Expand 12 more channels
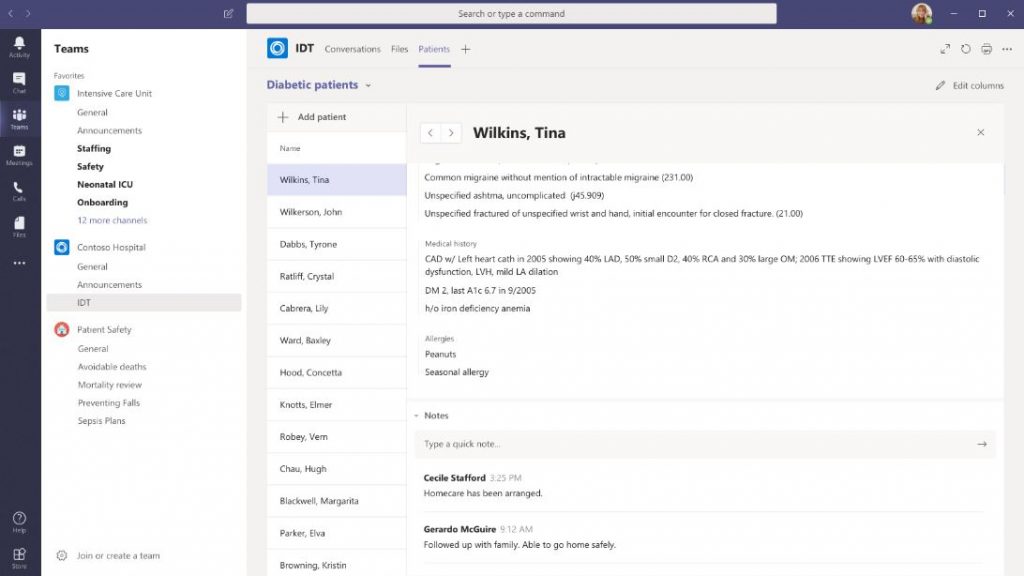1024x576 pixels. click(112, 220)
